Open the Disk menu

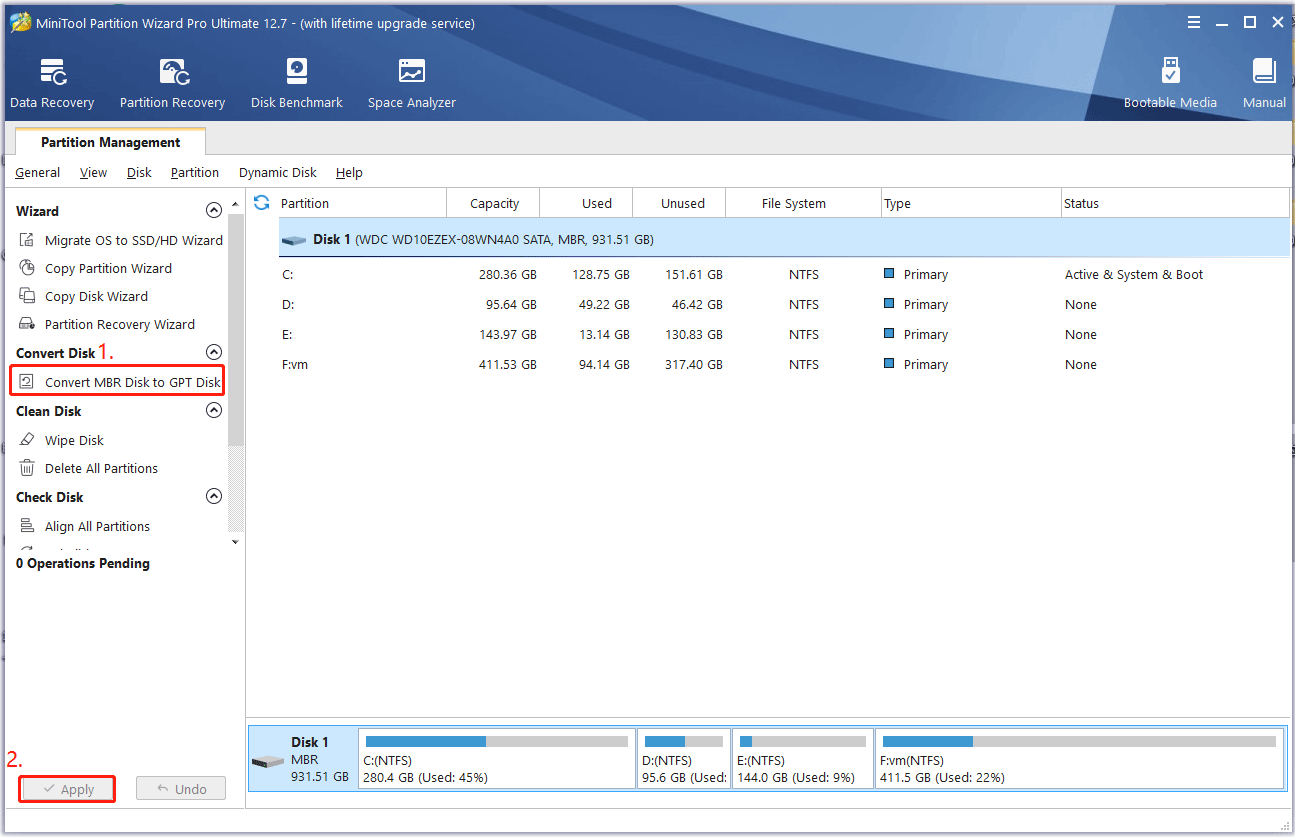pos(139,173)
